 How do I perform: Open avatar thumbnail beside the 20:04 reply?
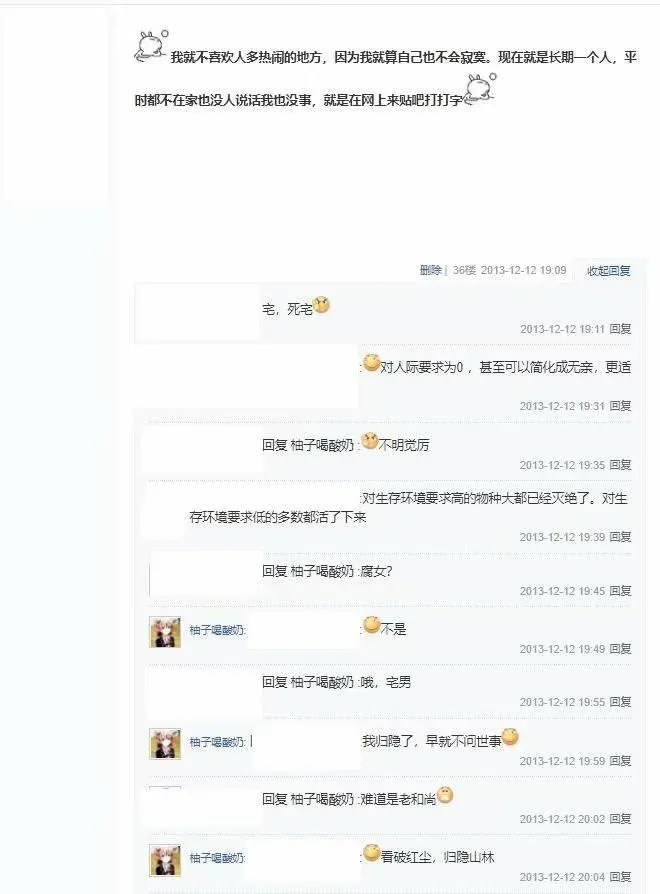(x=165, y=860)
